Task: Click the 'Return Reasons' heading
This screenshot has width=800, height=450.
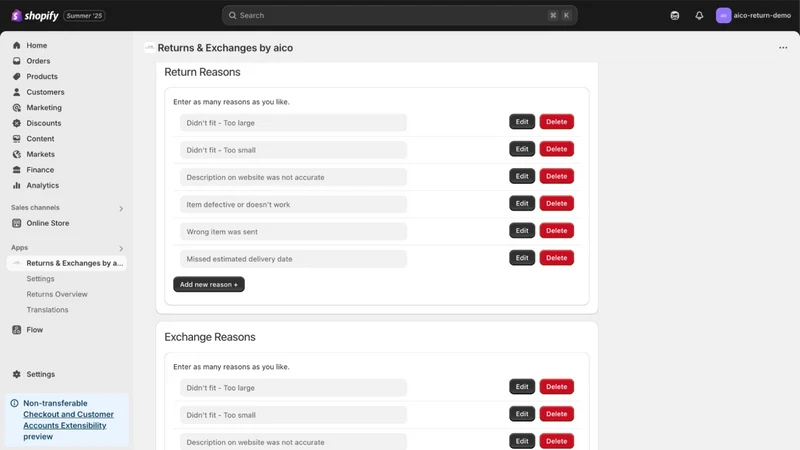Action: (x=202, y=72)
